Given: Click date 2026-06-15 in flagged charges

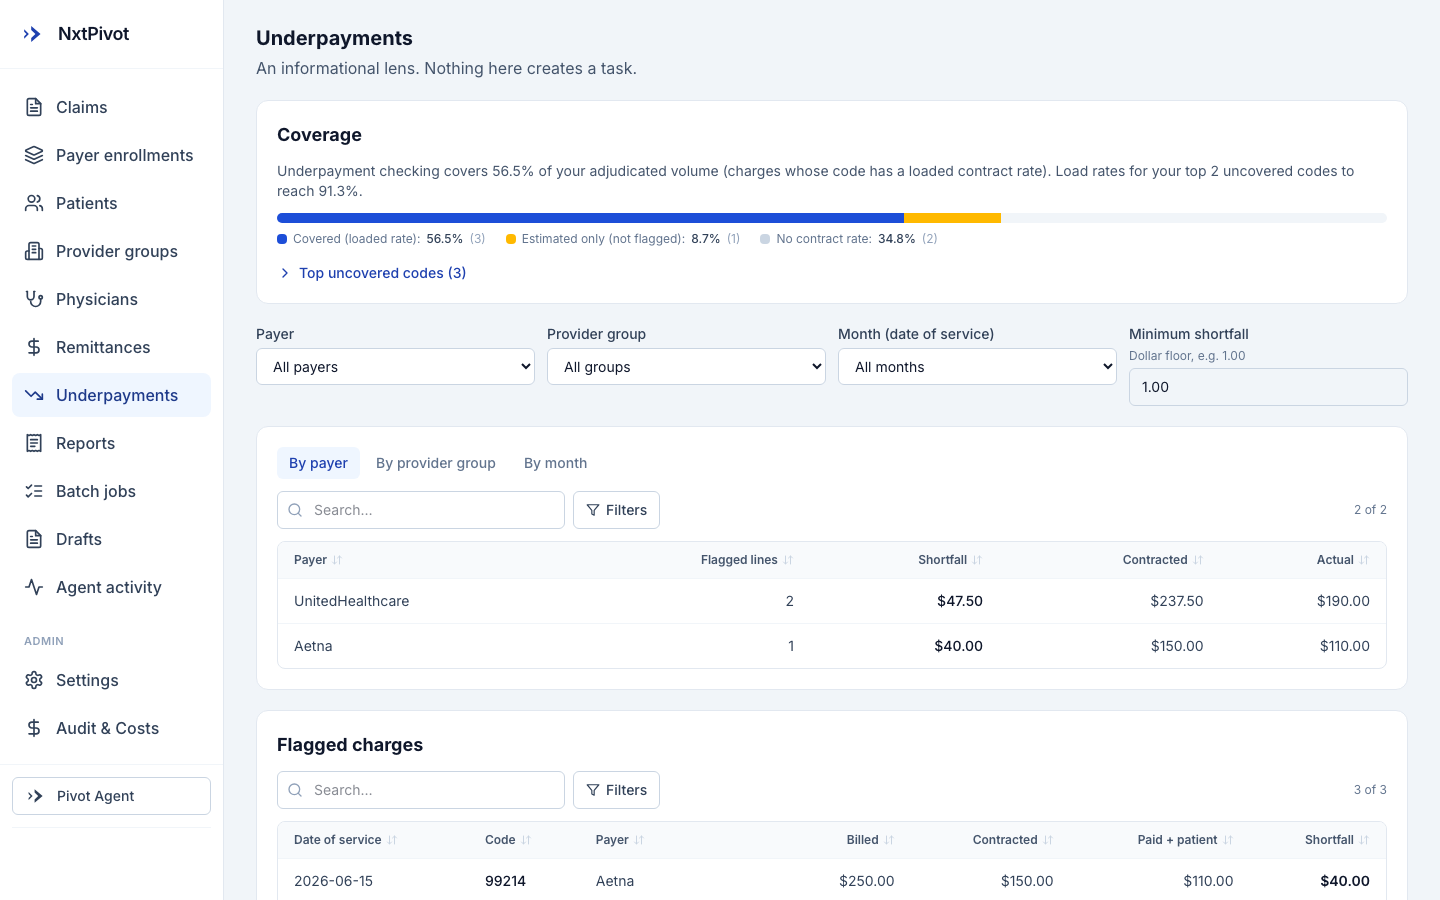Looking at the screenshot, I should 333,881.
